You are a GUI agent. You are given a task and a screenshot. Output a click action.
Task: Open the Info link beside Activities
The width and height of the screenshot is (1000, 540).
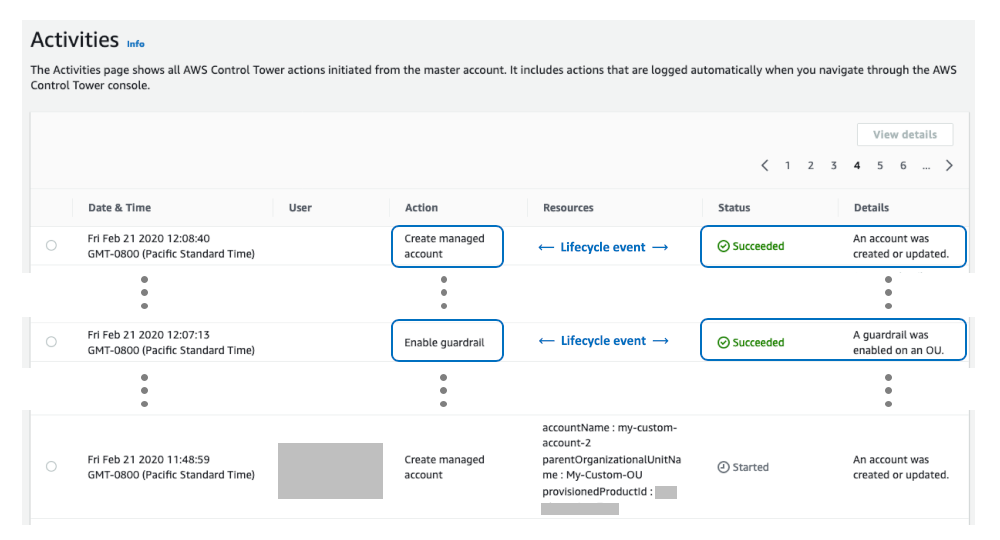[135, 44]
